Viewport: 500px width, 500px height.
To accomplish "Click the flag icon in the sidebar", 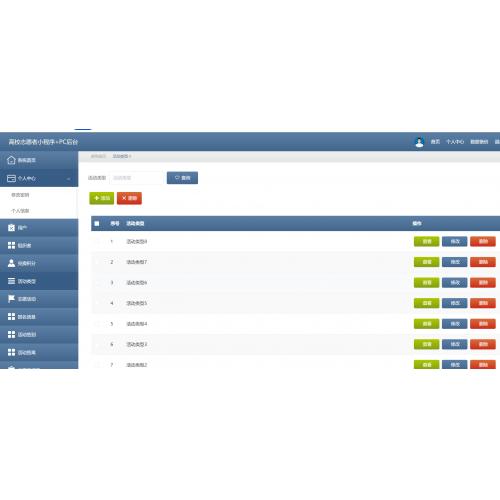I will 11,299.
